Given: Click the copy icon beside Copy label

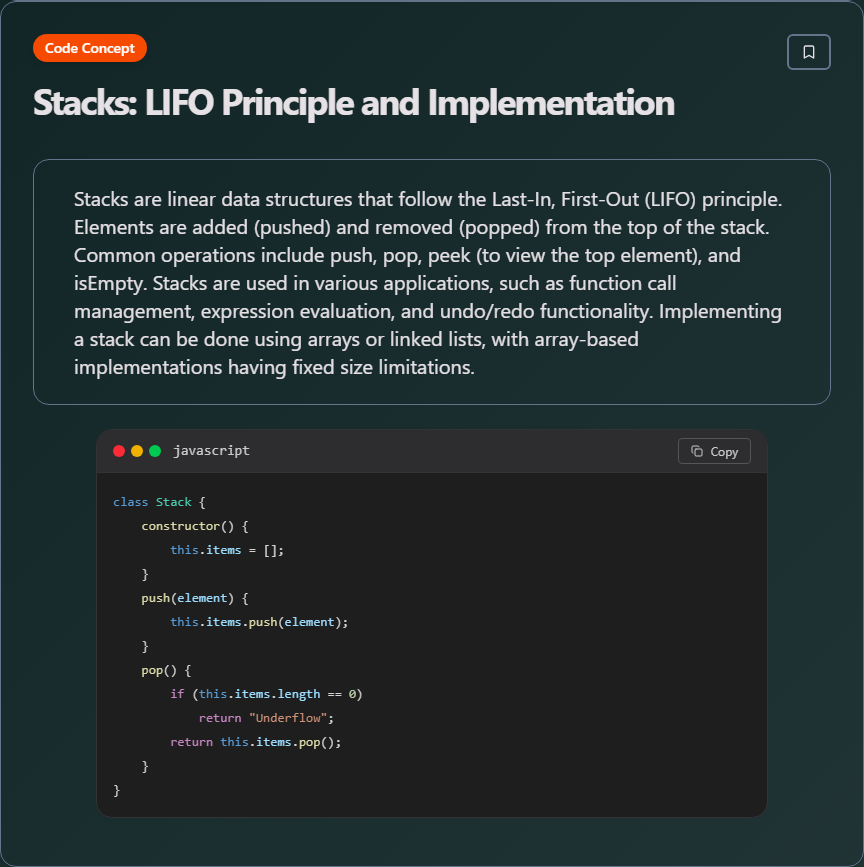Looking at the screenshot, I should pos(697,451).
